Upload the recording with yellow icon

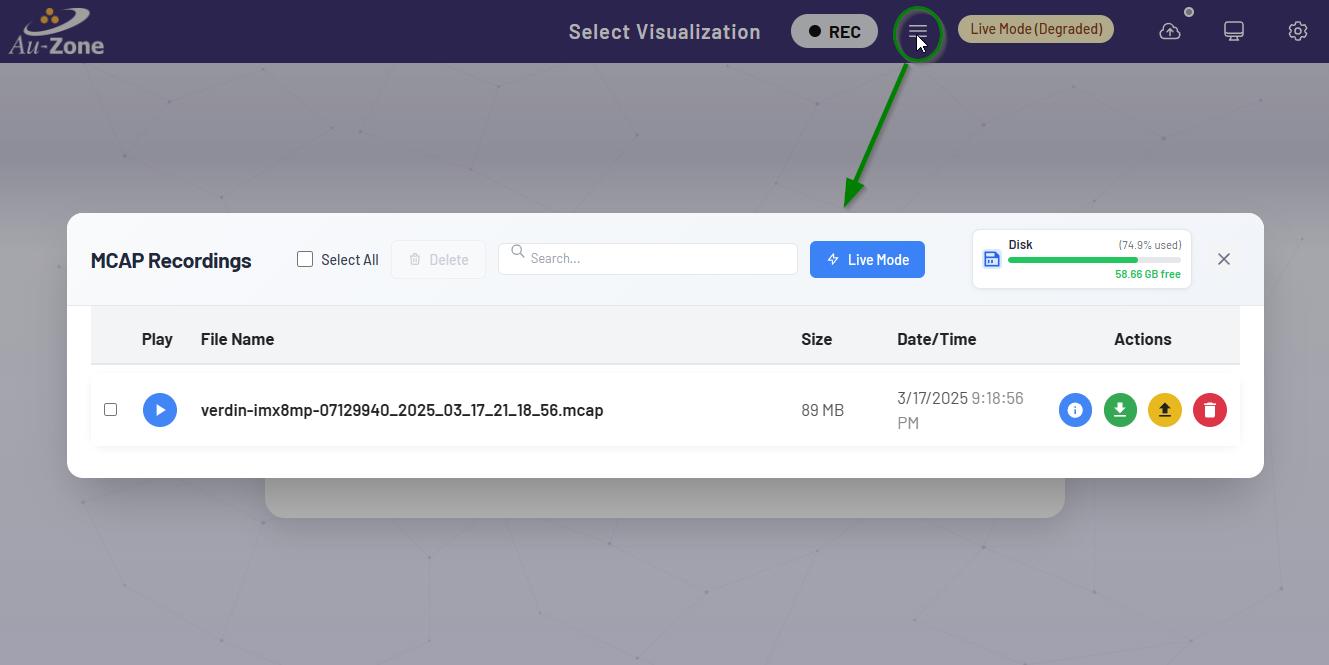[1165, 410]
